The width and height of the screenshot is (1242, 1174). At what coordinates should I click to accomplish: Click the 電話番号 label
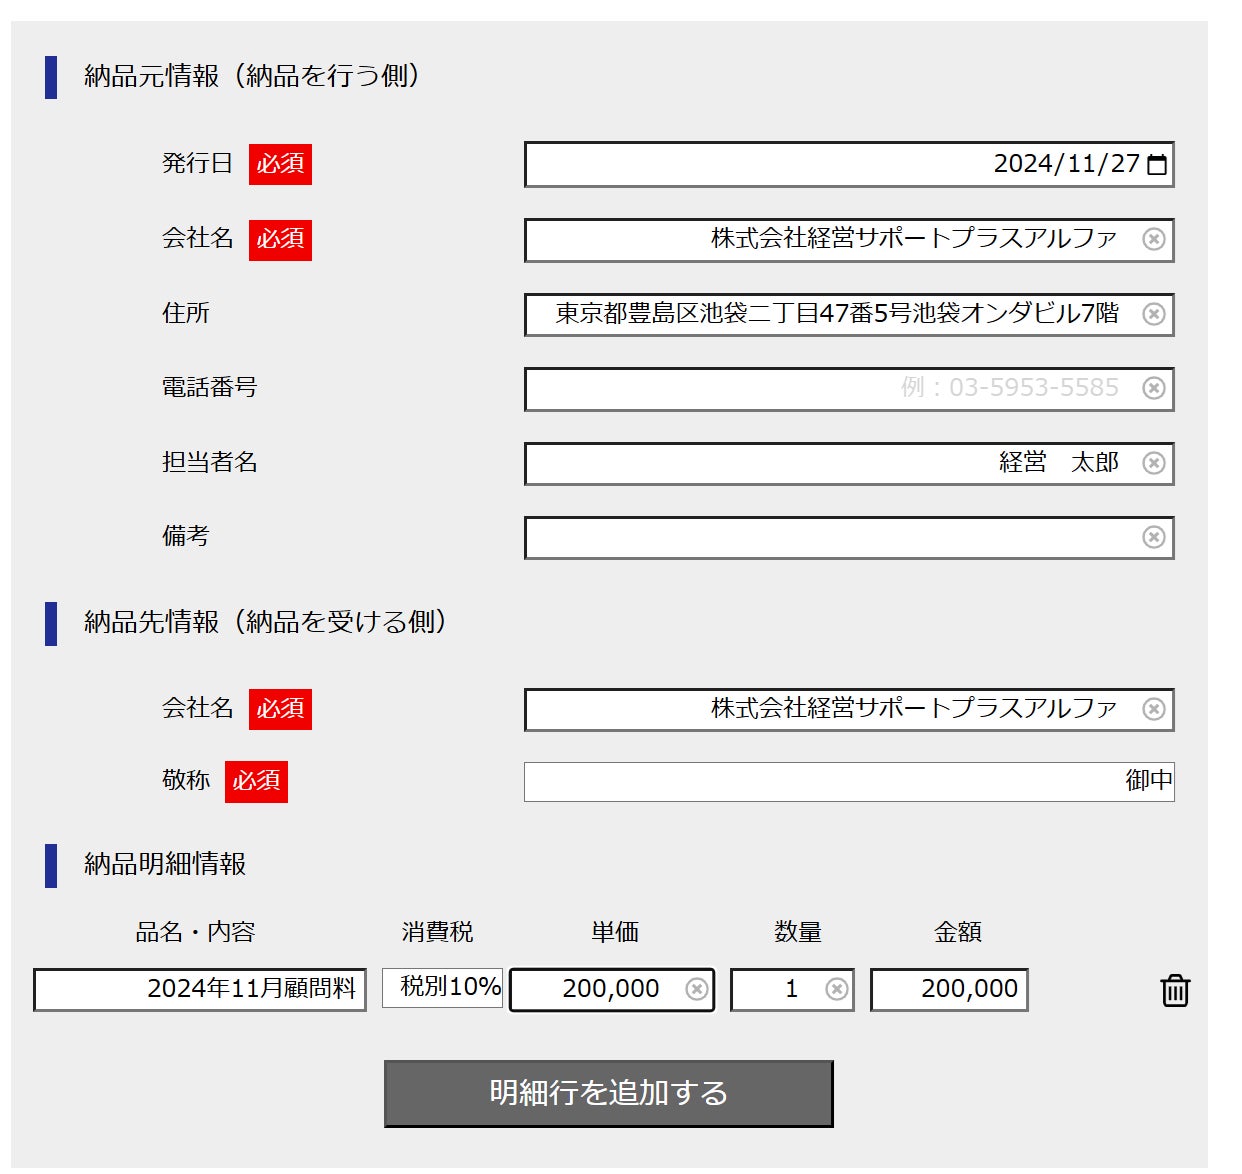tap(210, 387)
